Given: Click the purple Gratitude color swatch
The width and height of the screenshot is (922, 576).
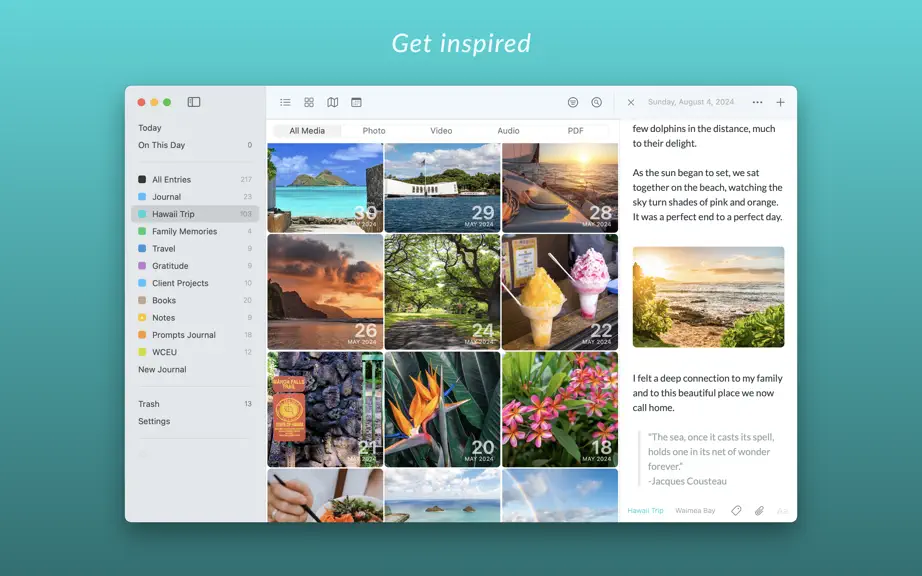Looking at the screenshot, I should pyautogui.click(x=142, y=266).
